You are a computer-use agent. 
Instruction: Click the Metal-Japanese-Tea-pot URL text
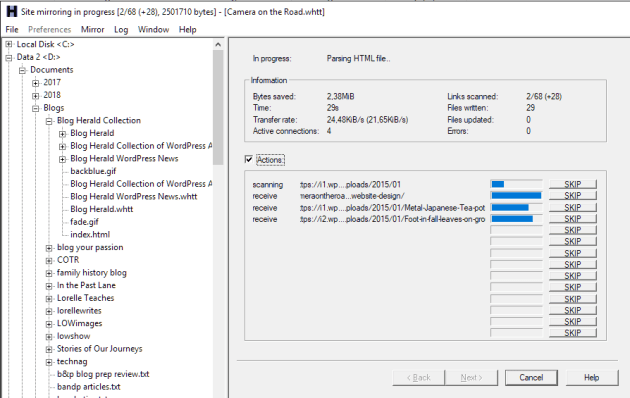(393, 208)
